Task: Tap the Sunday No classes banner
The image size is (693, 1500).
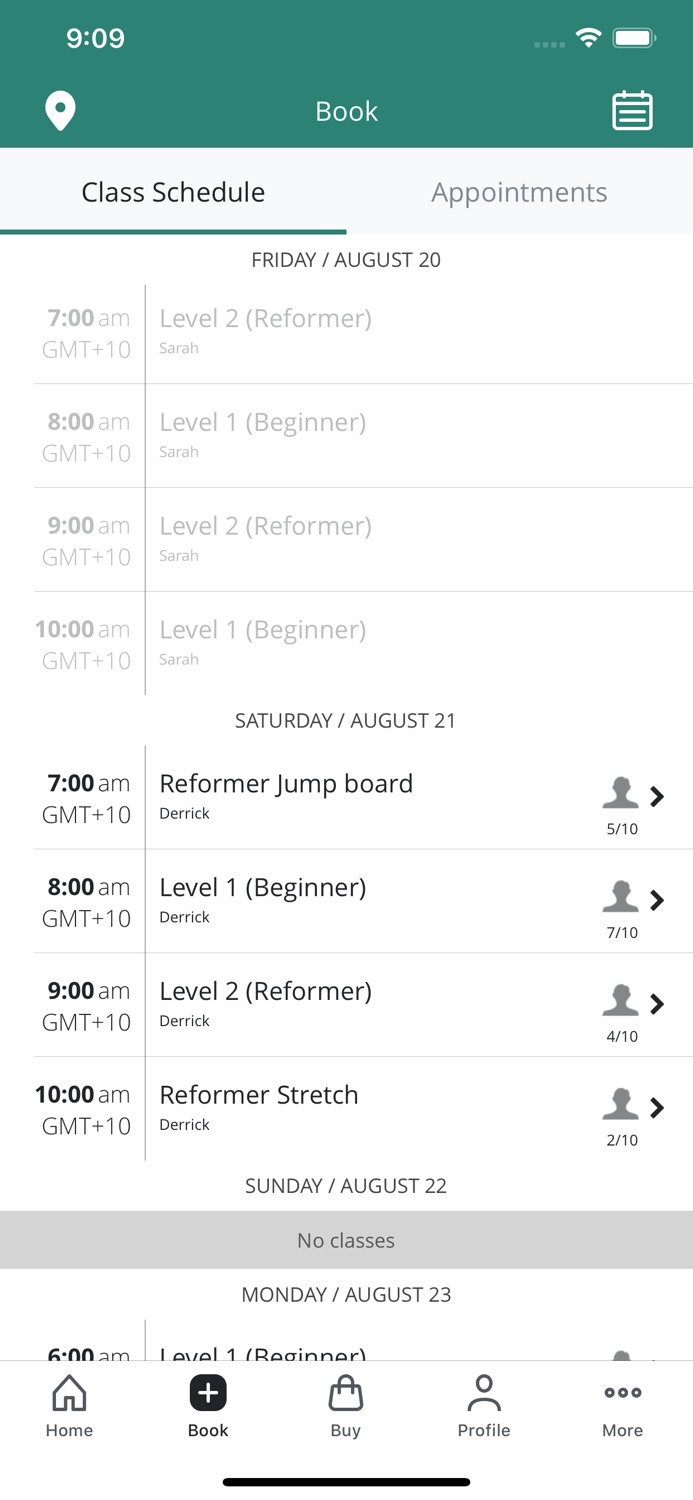Action: point(346,1240)
